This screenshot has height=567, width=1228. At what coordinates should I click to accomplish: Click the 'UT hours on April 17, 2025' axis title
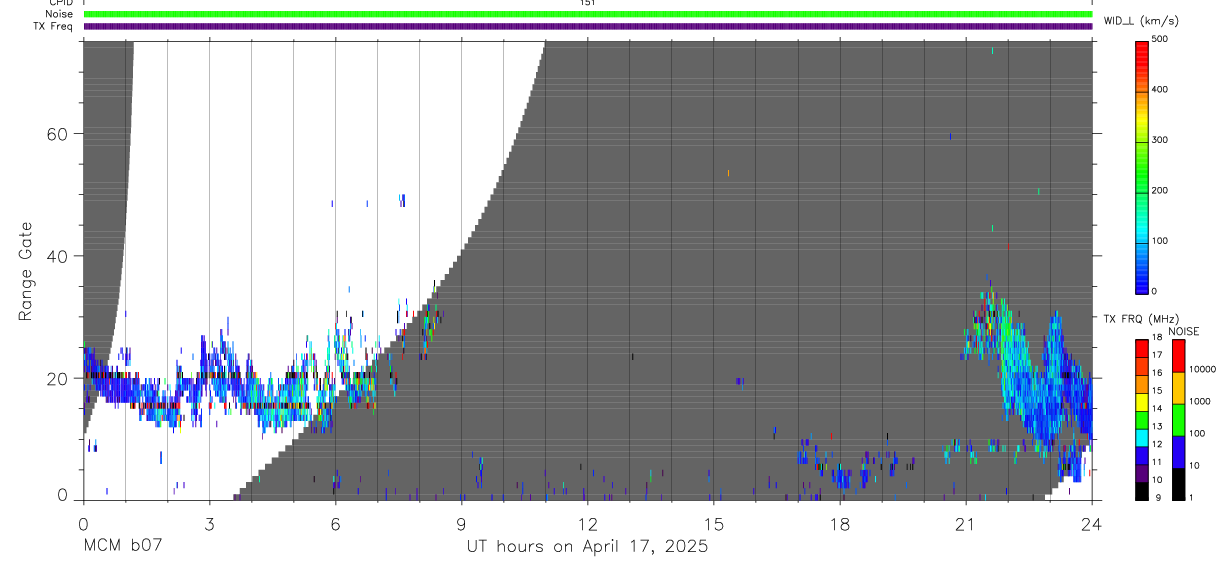point(587,546)
